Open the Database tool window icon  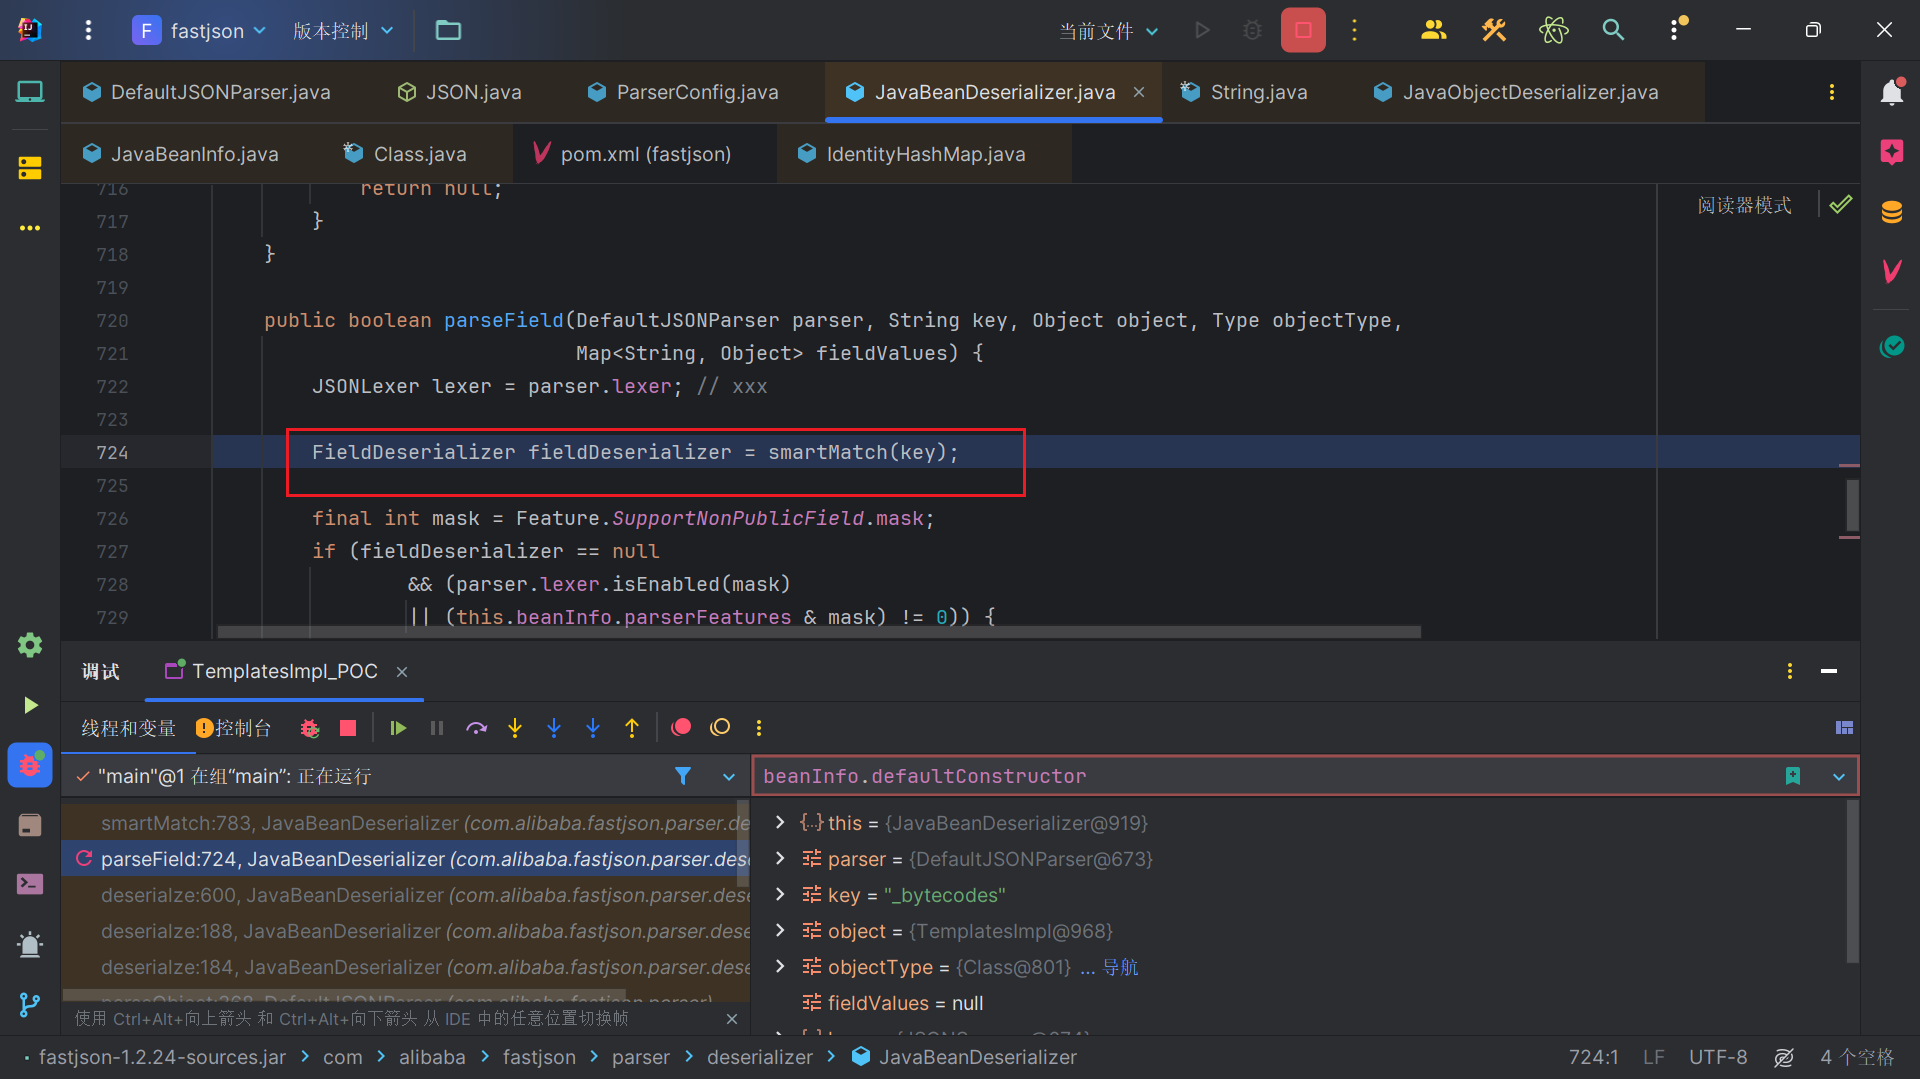coord(1891,212)
